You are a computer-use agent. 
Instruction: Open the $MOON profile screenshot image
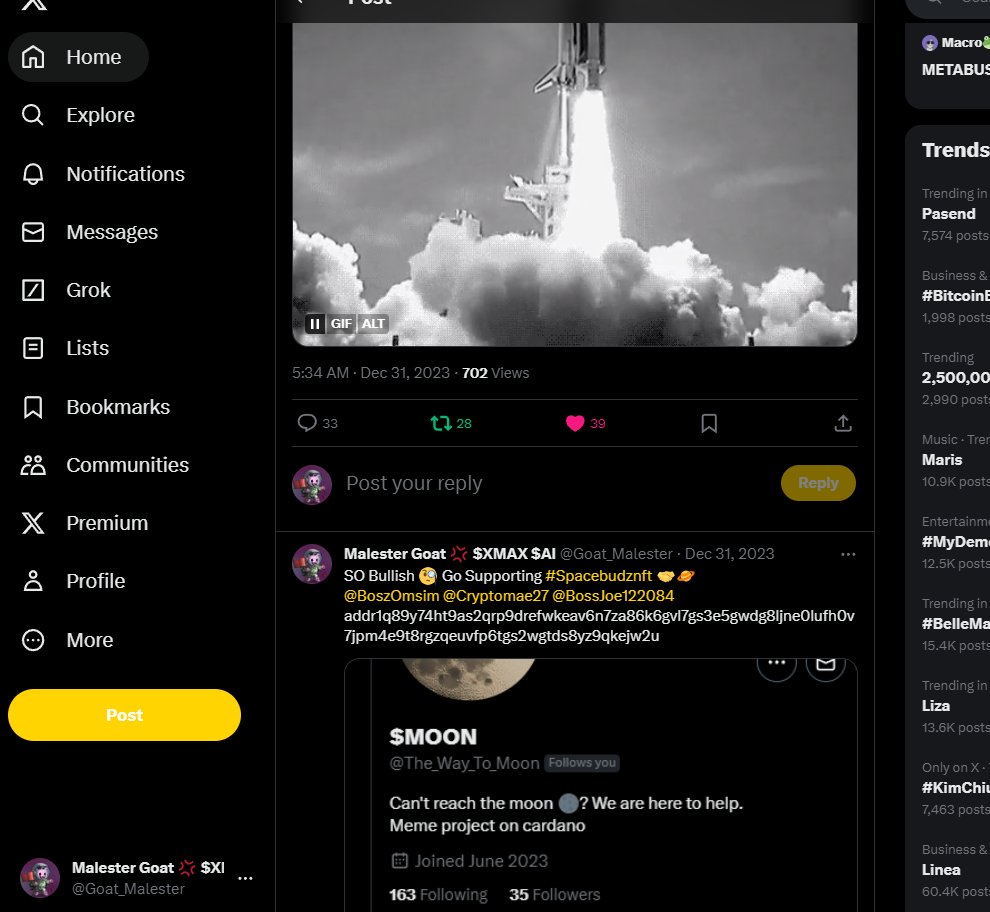600,784
